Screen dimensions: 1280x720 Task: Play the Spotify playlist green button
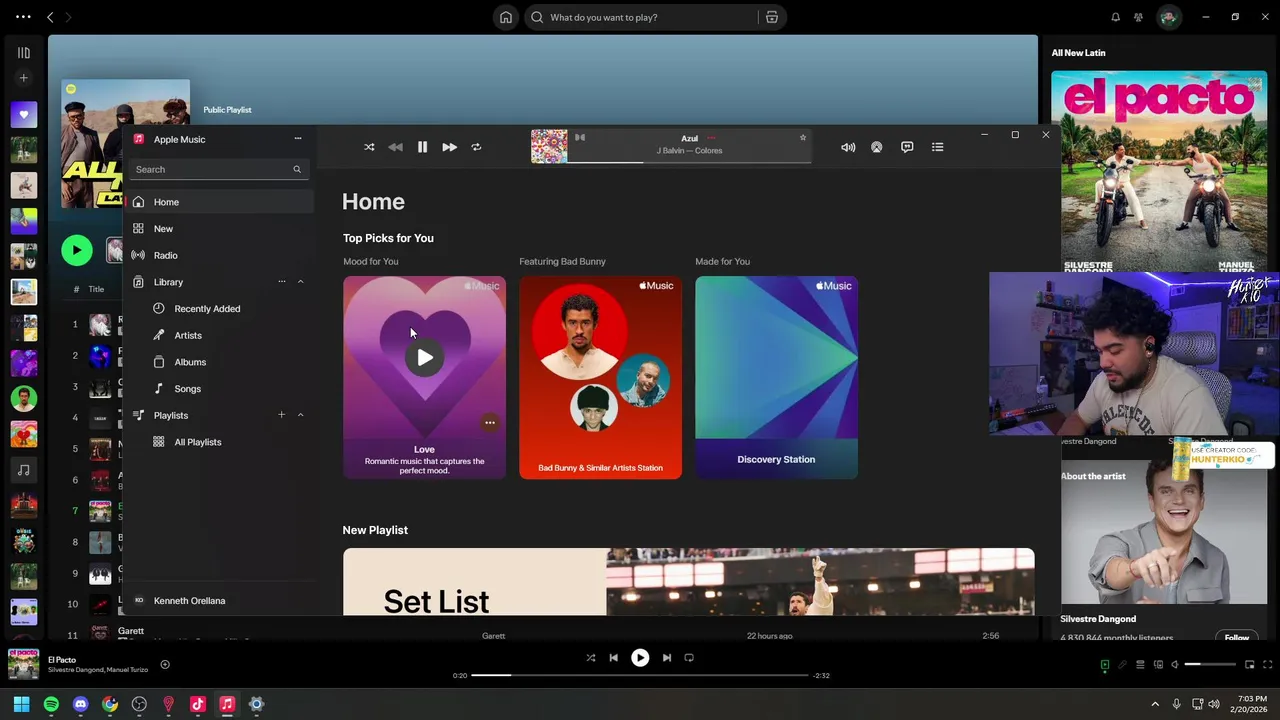77,250
